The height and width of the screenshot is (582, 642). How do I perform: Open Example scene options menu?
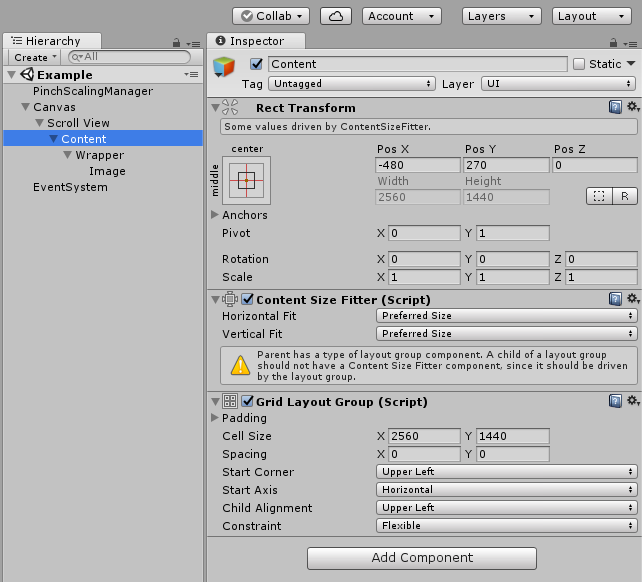191,74
